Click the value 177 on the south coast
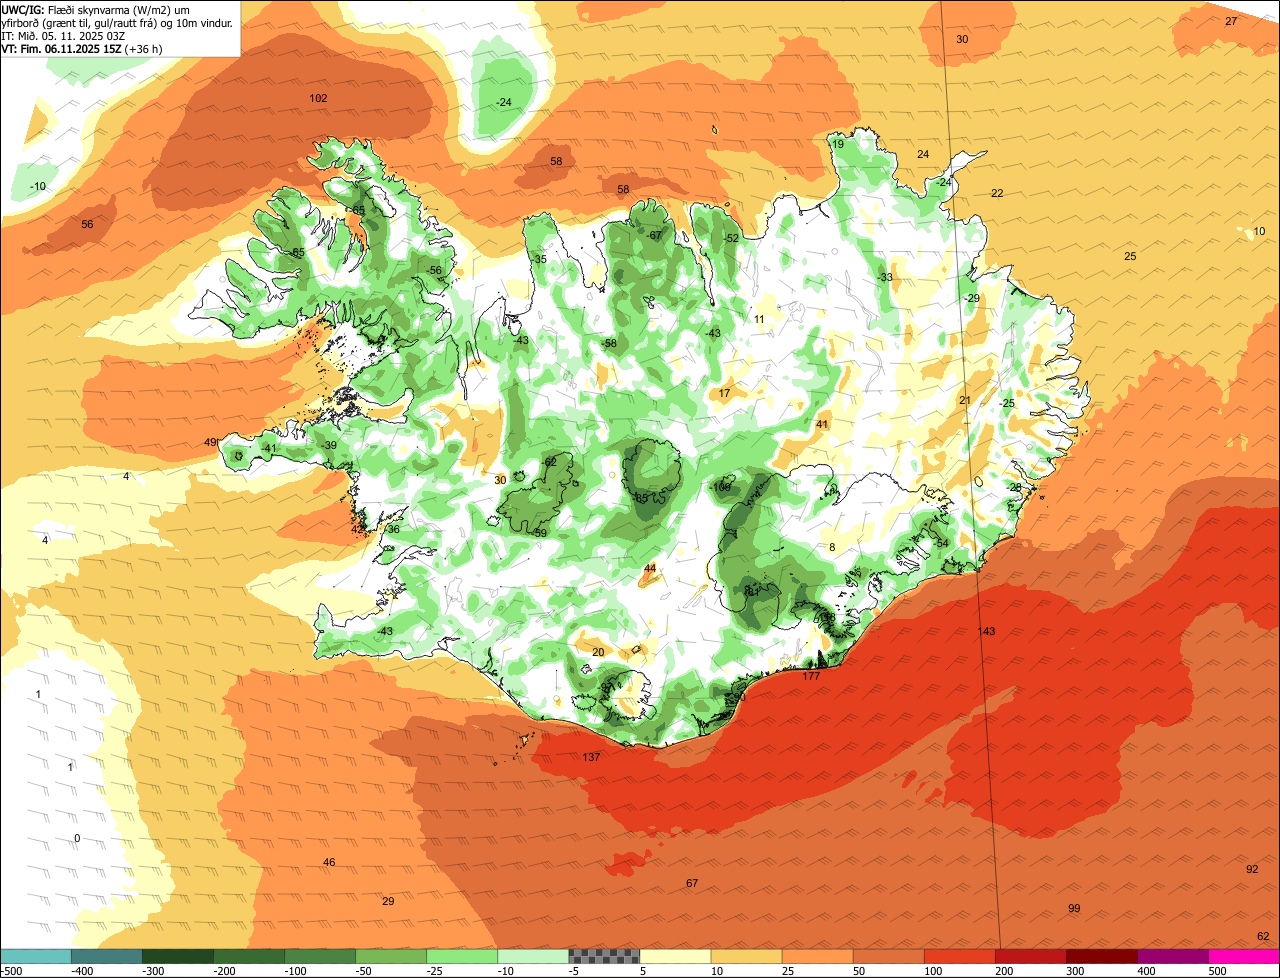The image size is (1280, 978). tap(811, 676)
